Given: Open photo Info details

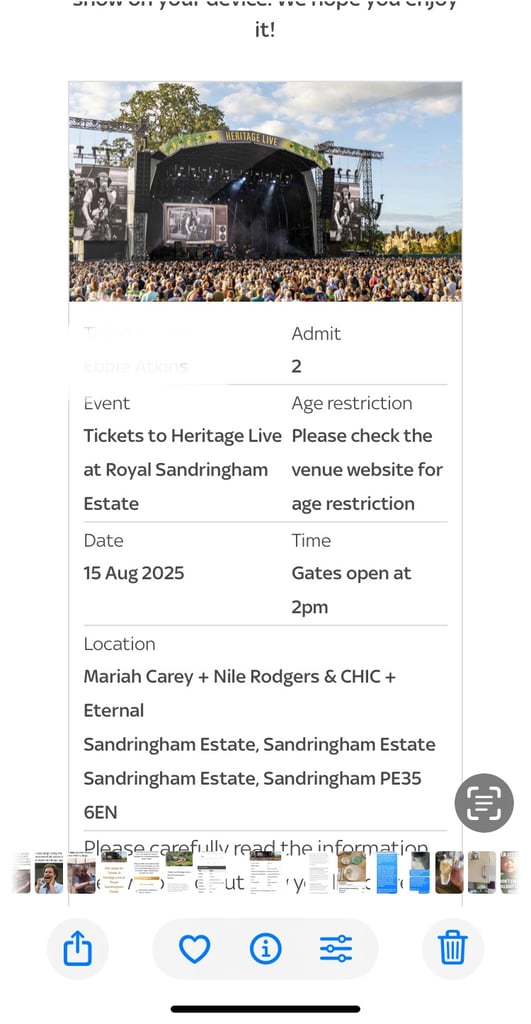Looking at the screenshot, I should 265,948.
